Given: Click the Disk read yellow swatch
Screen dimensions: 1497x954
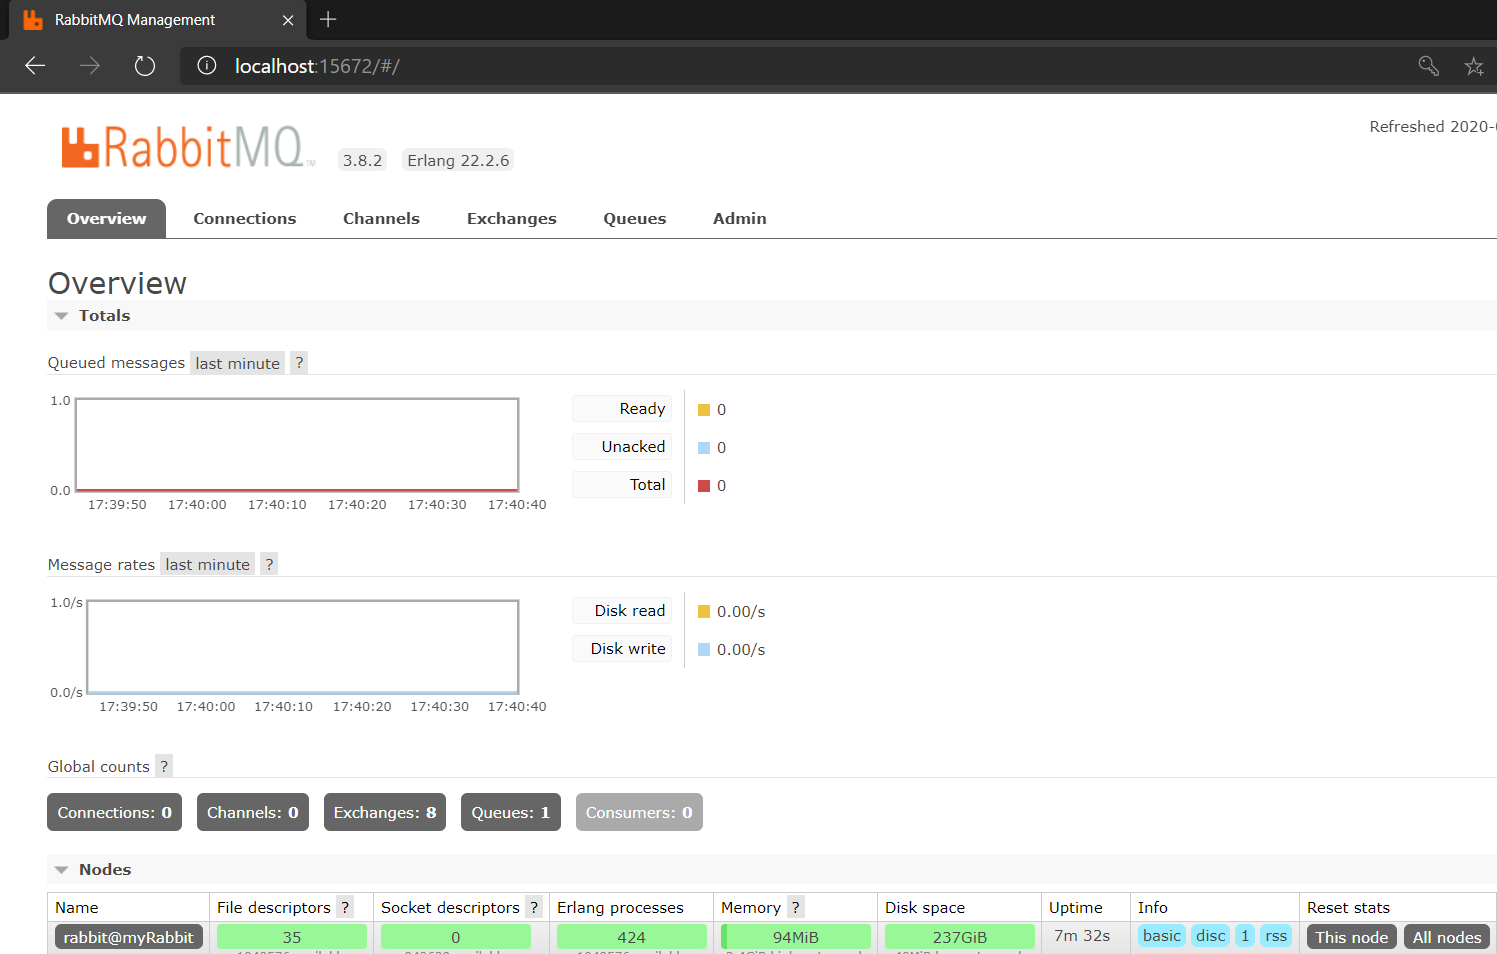Looking at the screenshot, I should tap(704, 612).
